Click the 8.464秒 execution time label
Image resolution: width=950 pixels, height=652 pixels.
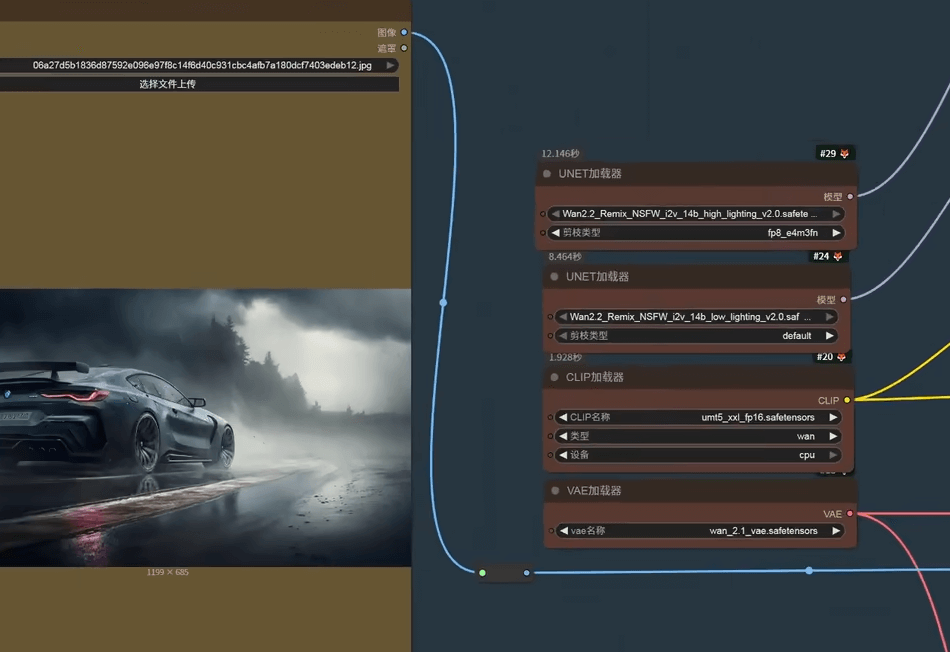pos(565,256)
